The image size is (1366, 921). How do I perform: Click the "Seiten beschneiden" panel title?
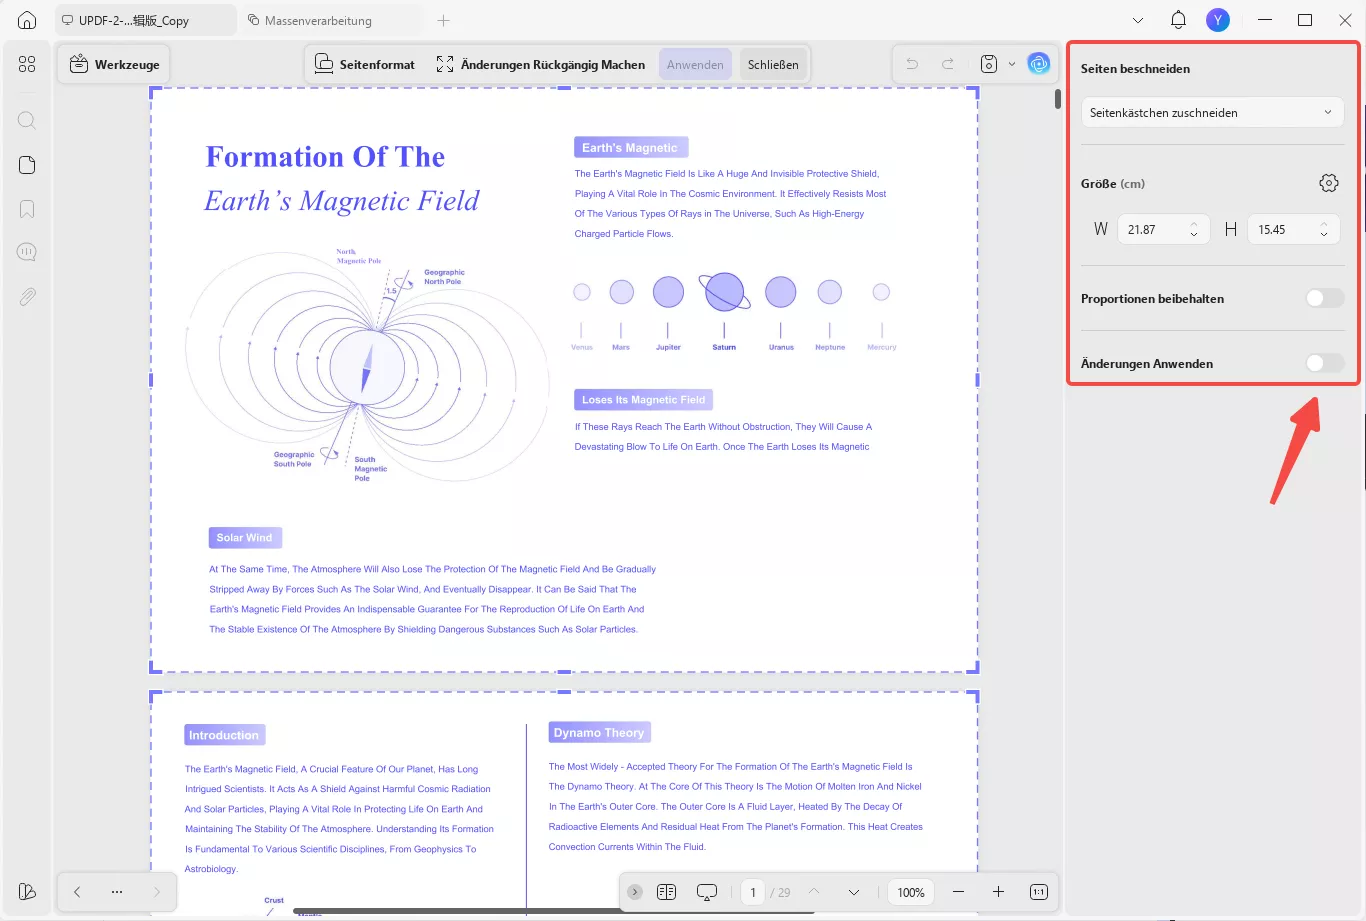click(1135, 68)
